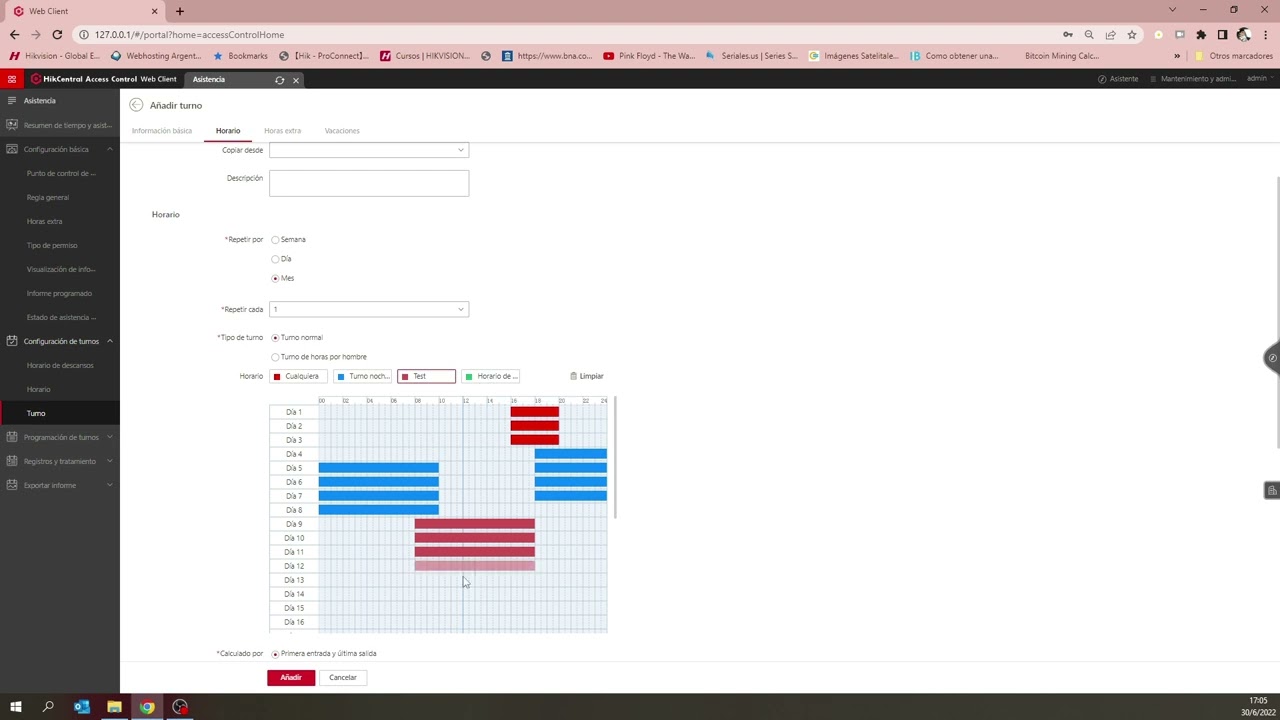This screenshot has width=1280, height=720.
Task: Expand the Exportar informe section
Action: (110, 485)
